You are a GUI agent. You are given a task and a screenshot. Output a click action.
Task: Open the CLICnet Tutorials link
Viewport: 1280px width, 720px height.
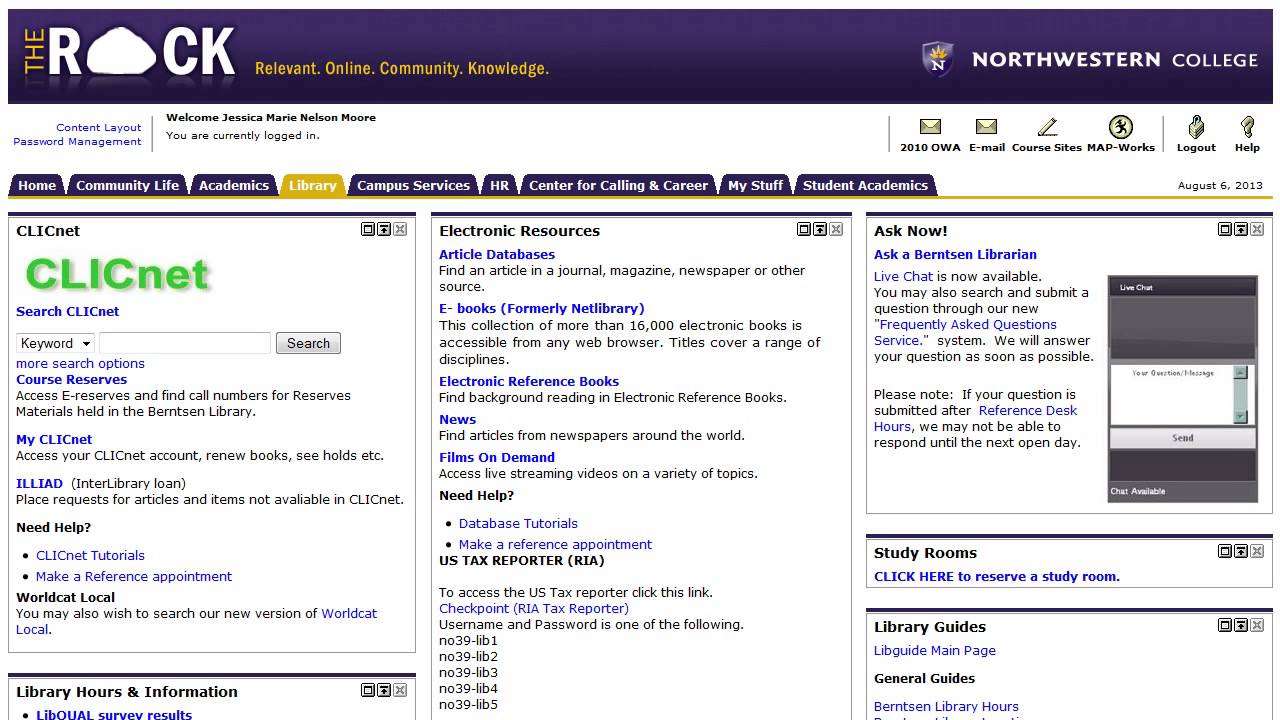coord(90,555)
